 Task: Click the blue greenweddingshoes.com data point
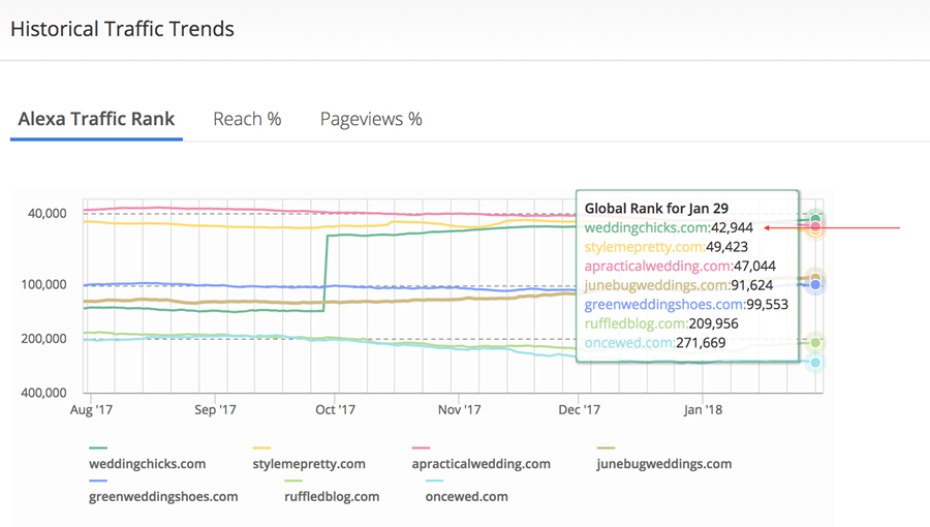pyautogui.click(x=816, y=285)
